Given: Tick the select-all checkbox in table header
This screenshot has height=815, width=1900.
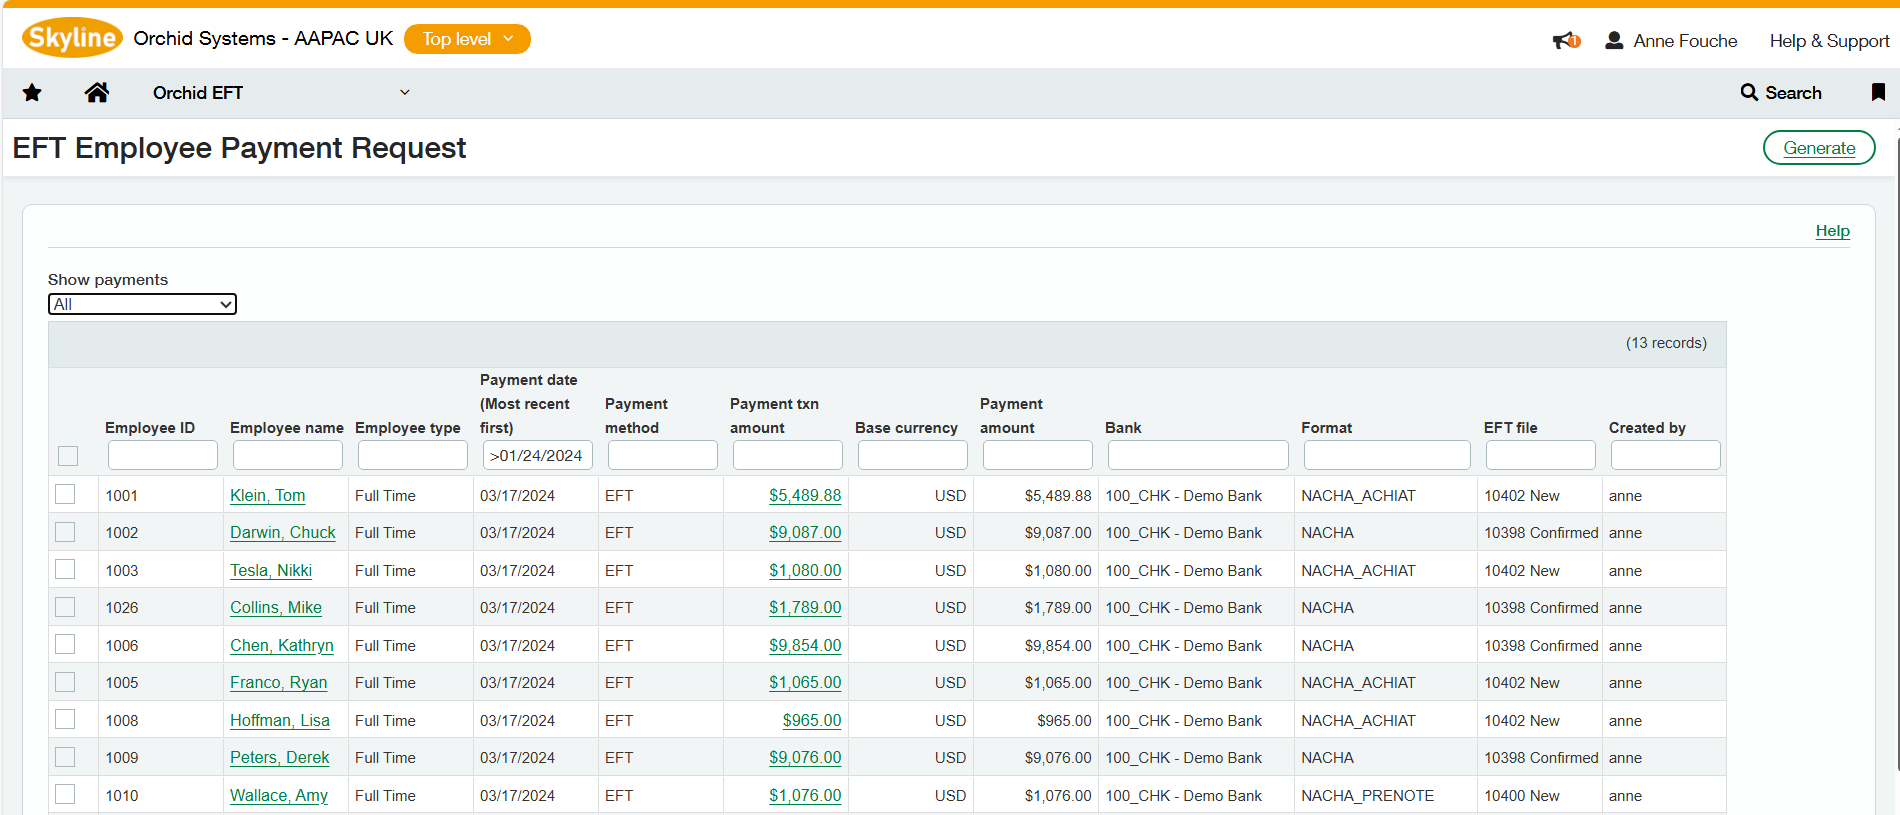Looking at the screenshot, I should pyautogui.click(x=68, y=456).
